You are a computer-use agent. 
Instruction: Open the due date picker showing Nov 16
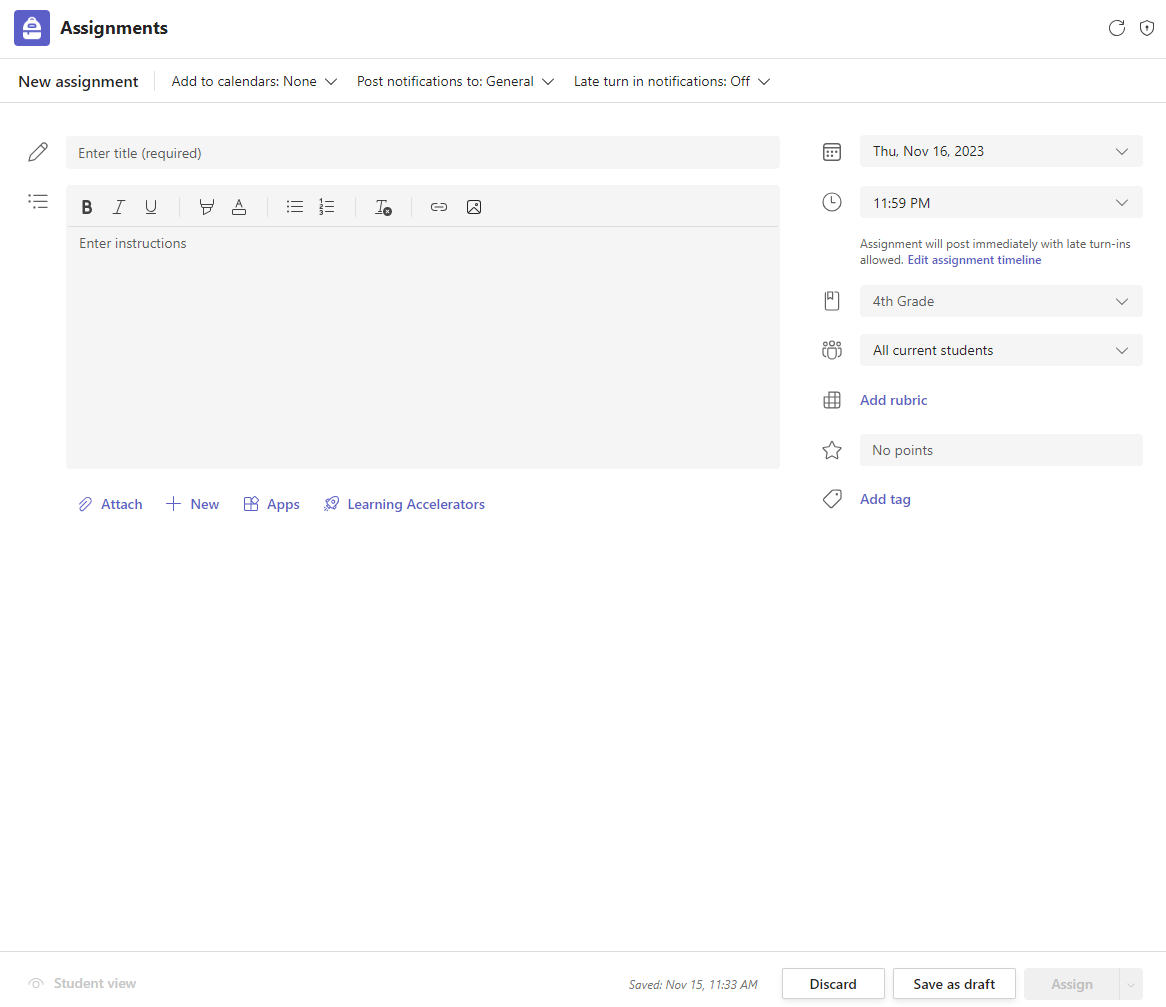coord(1000,151)
